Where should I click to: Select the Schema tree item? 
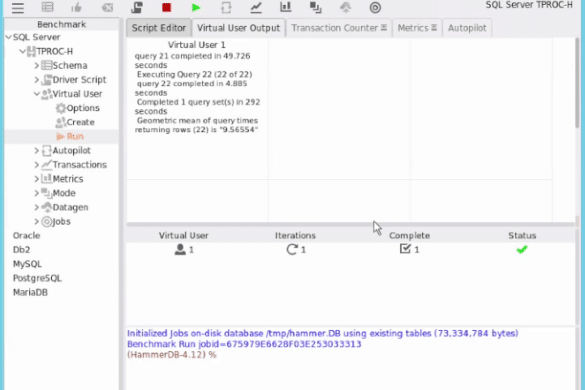[70, 65]
